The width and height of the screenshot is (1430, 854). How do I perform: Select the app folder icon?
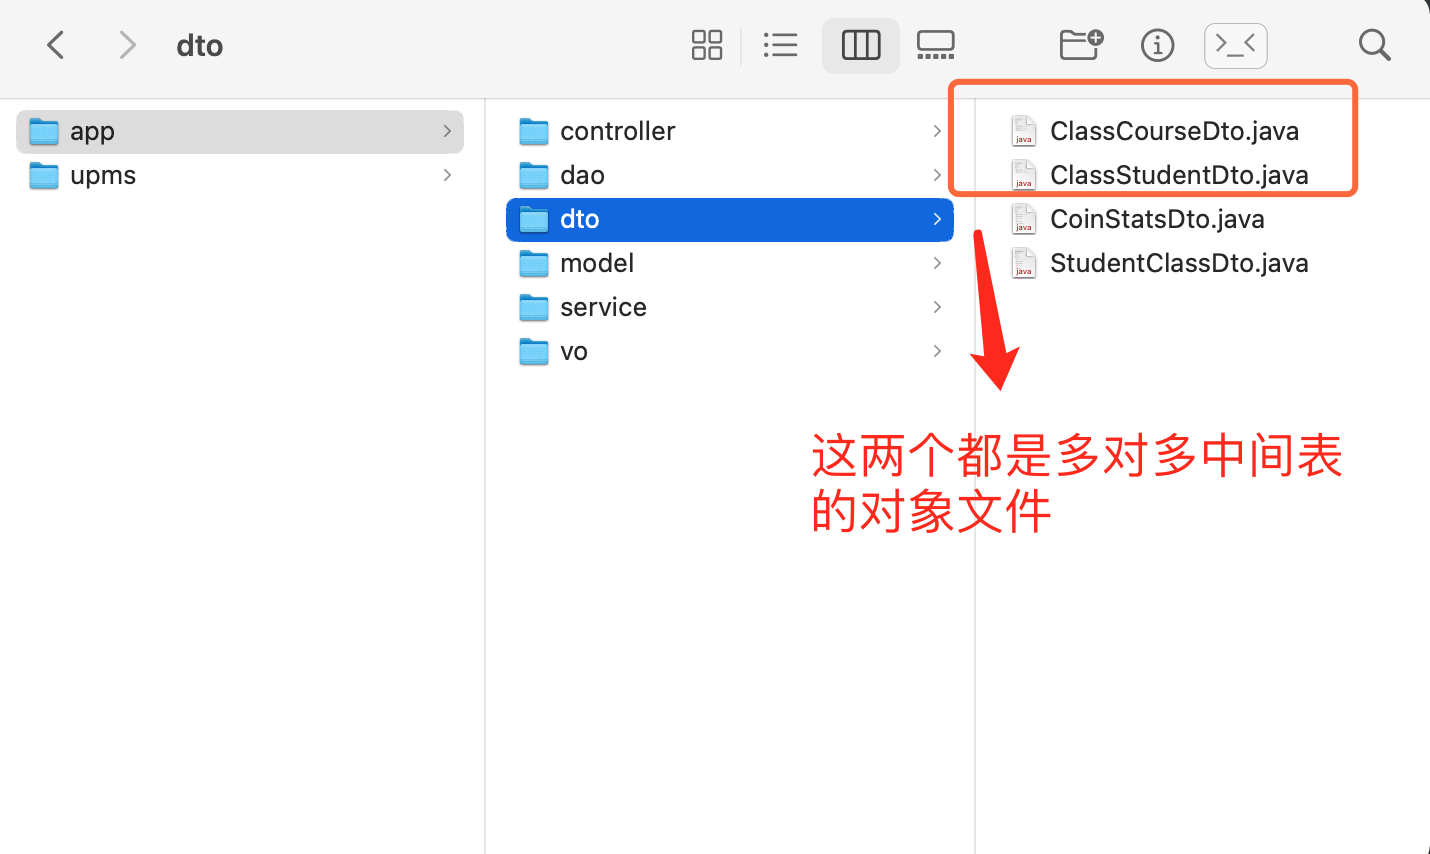coord(44,131)
